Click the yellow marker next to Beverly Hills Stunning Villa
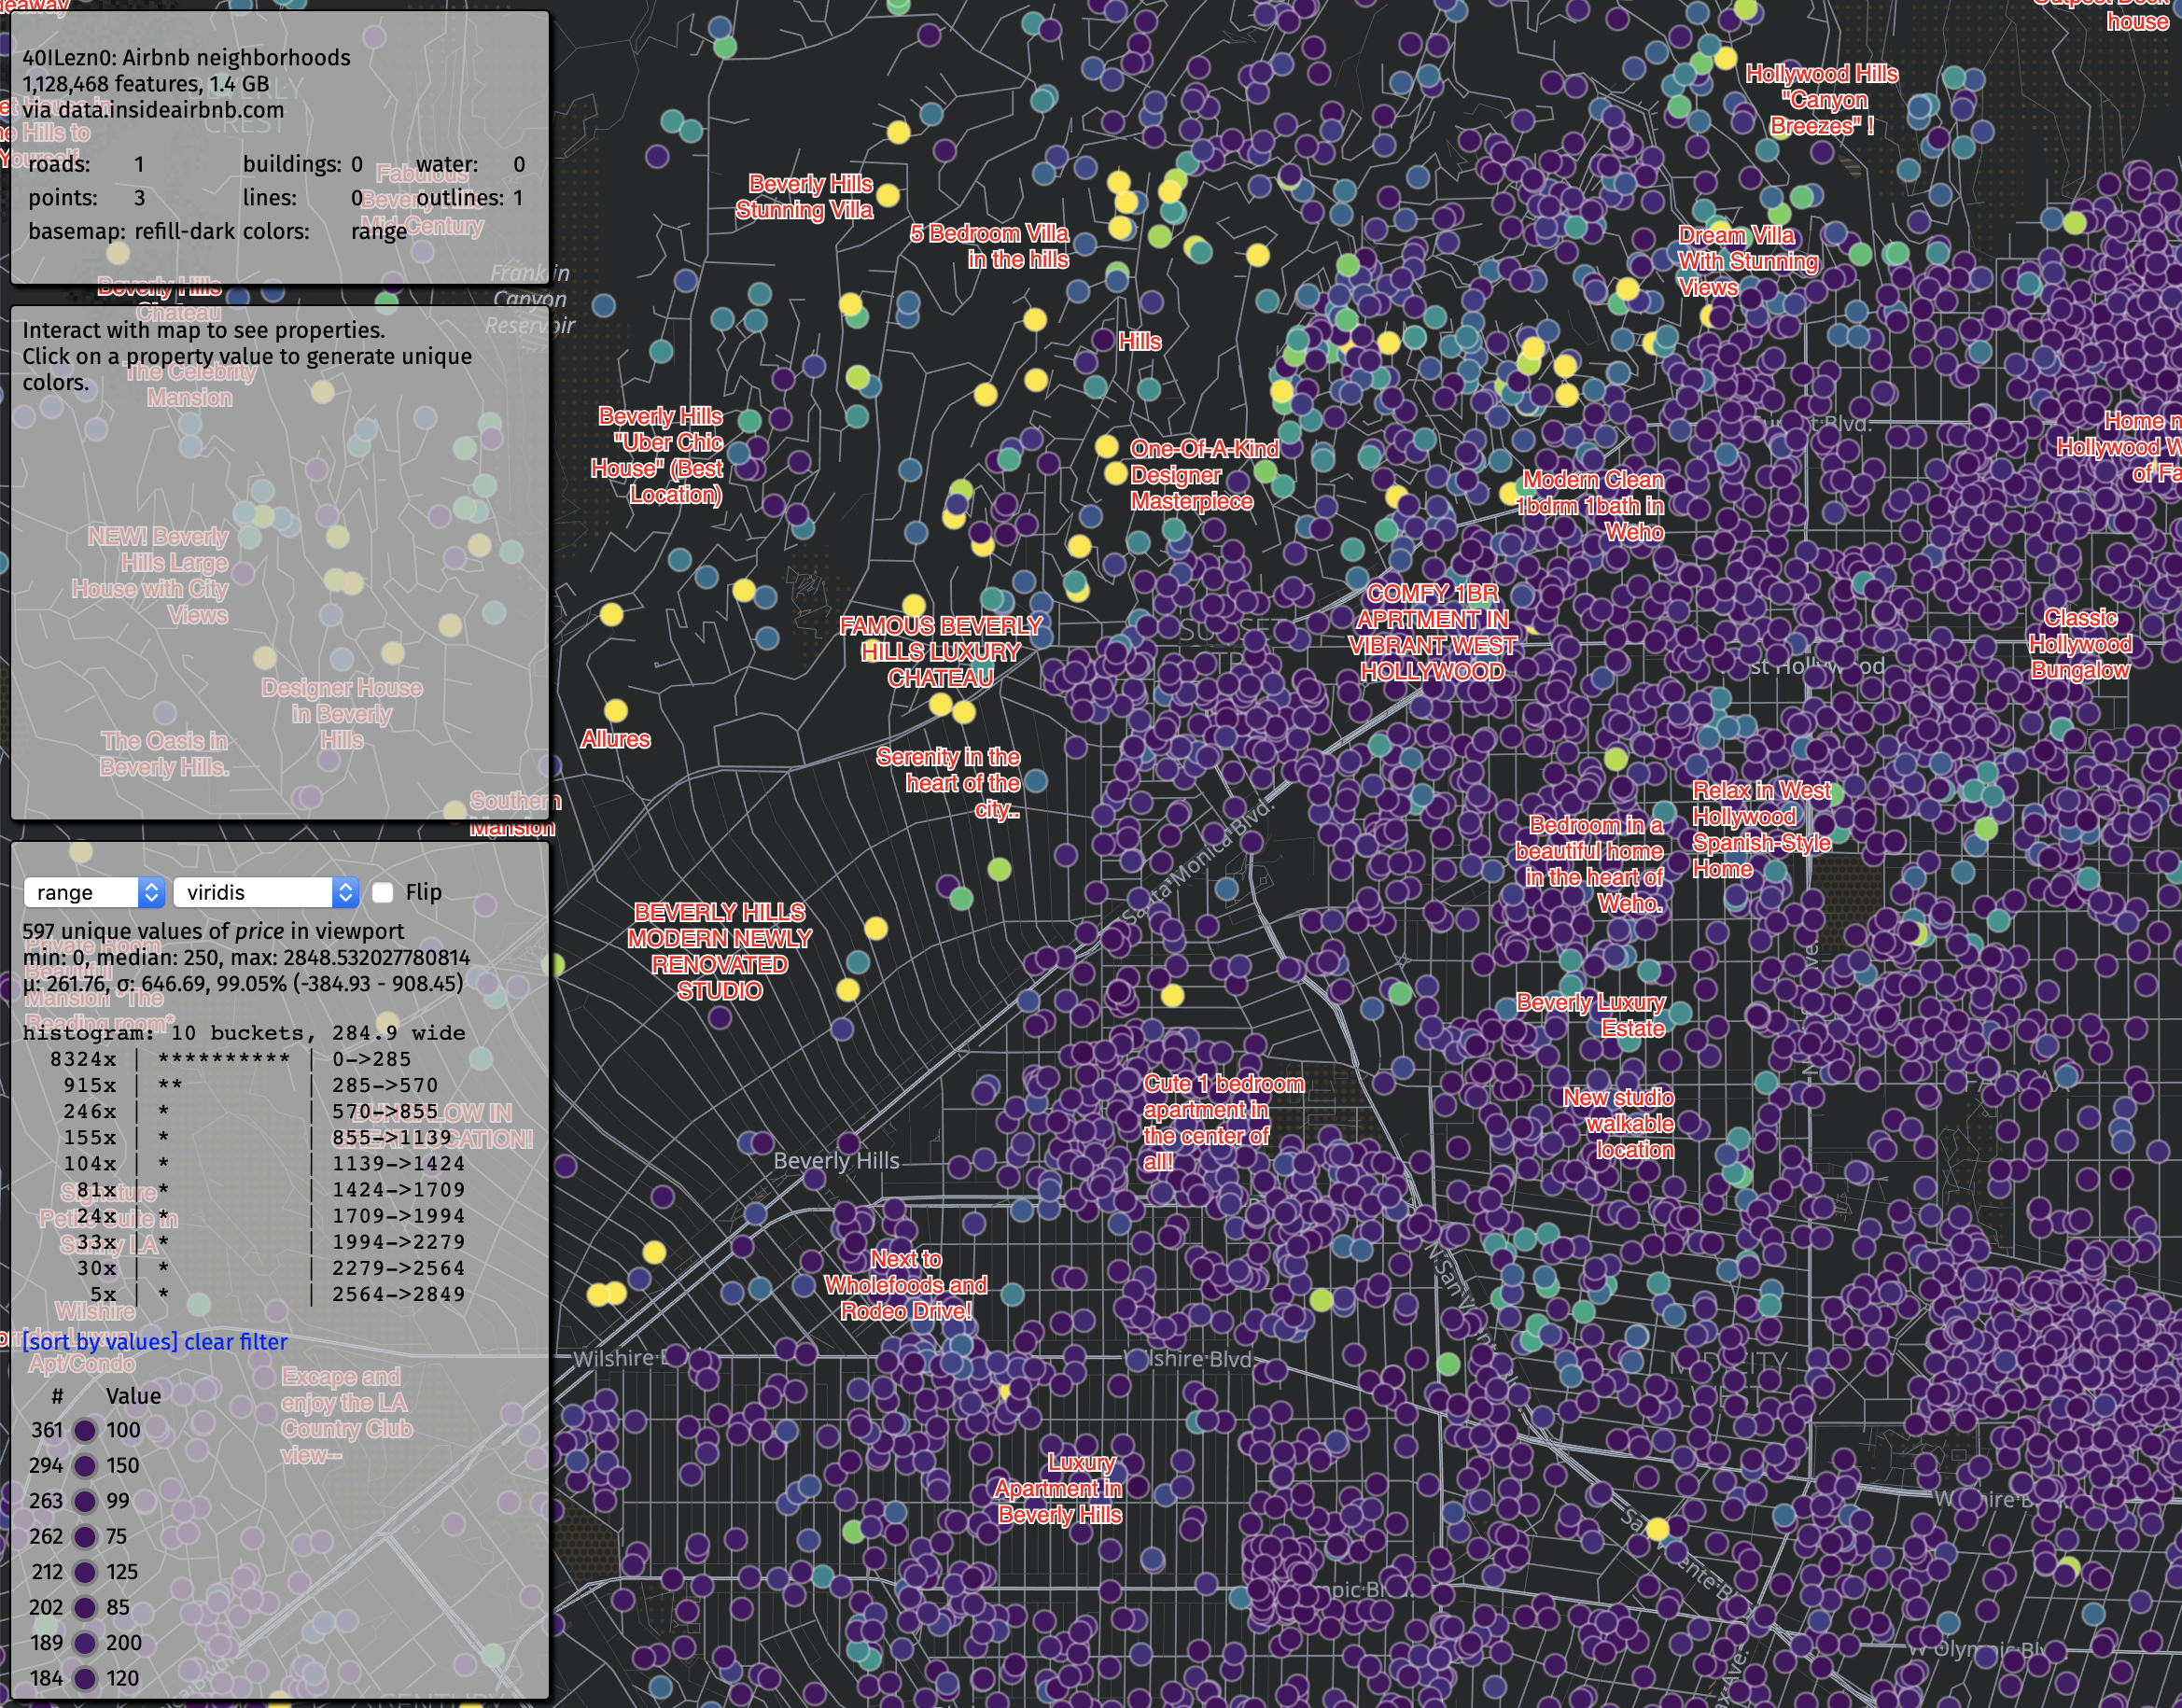 [888, 196]
